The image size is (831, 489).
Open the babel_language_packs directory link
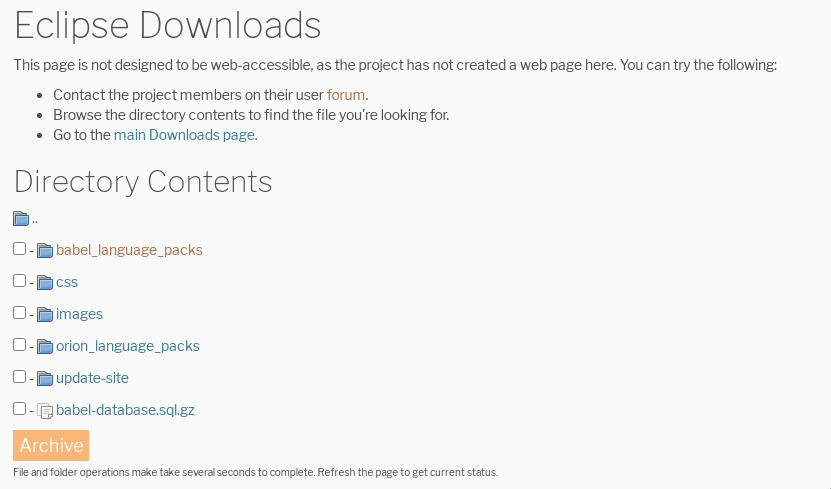tap(129, 250)
